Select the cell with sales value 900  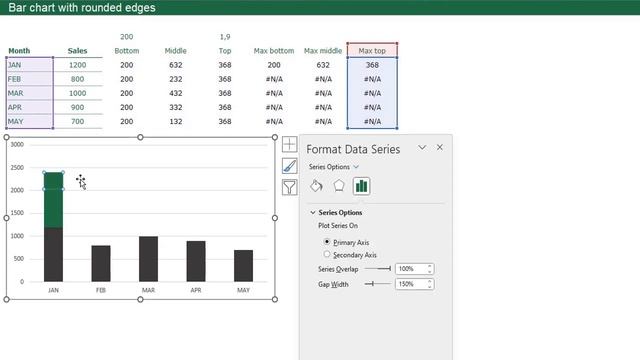(x=78, y=107)
